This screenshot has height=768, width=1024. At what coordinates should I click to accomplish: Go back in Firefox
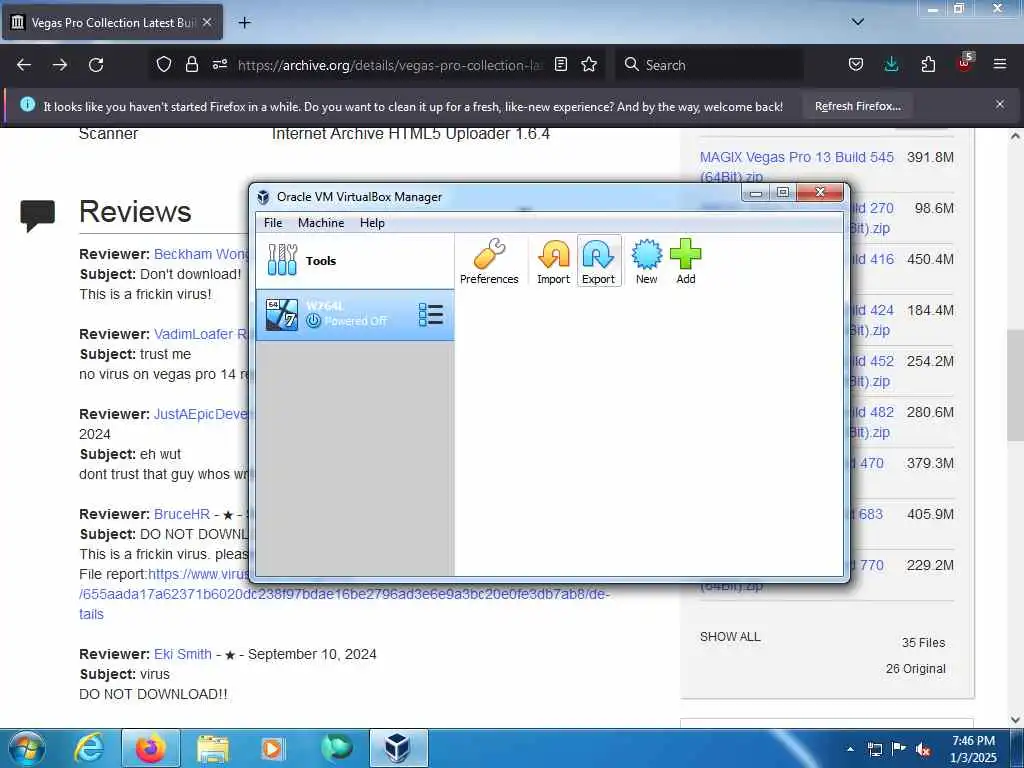coord(24,65)
